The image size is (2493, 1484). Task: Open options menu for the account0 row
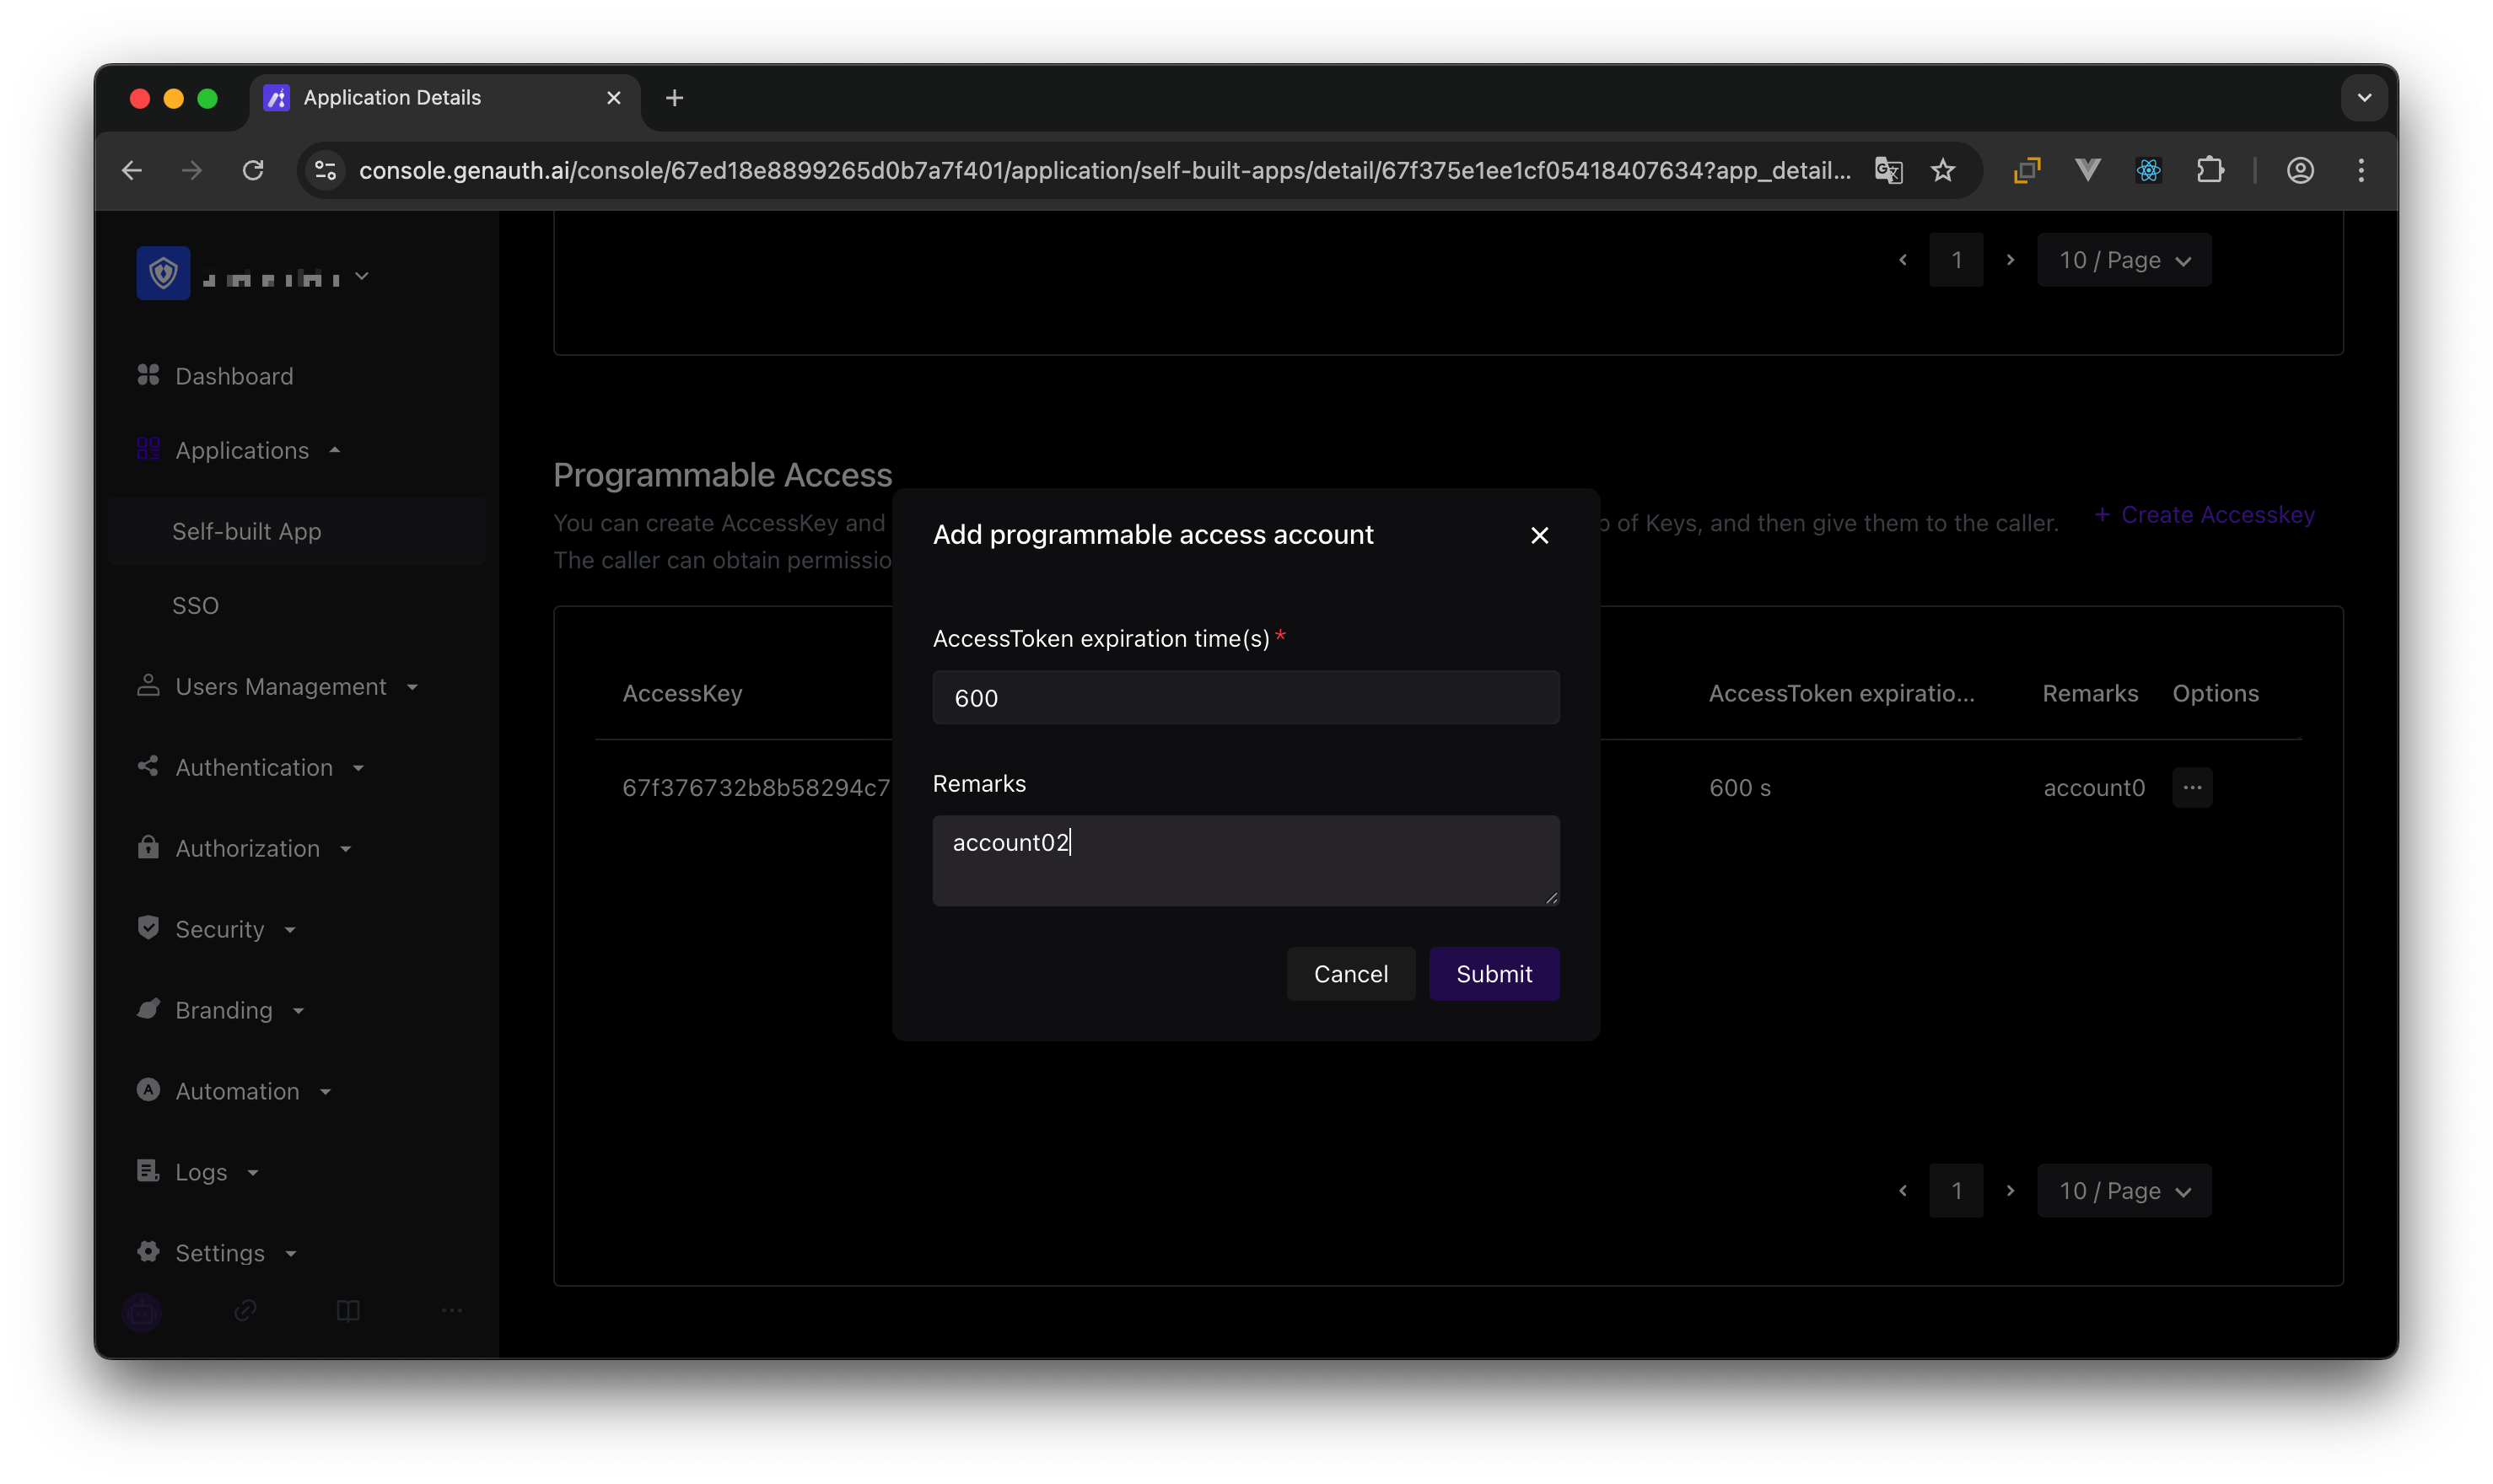(x=2191, y=787)
